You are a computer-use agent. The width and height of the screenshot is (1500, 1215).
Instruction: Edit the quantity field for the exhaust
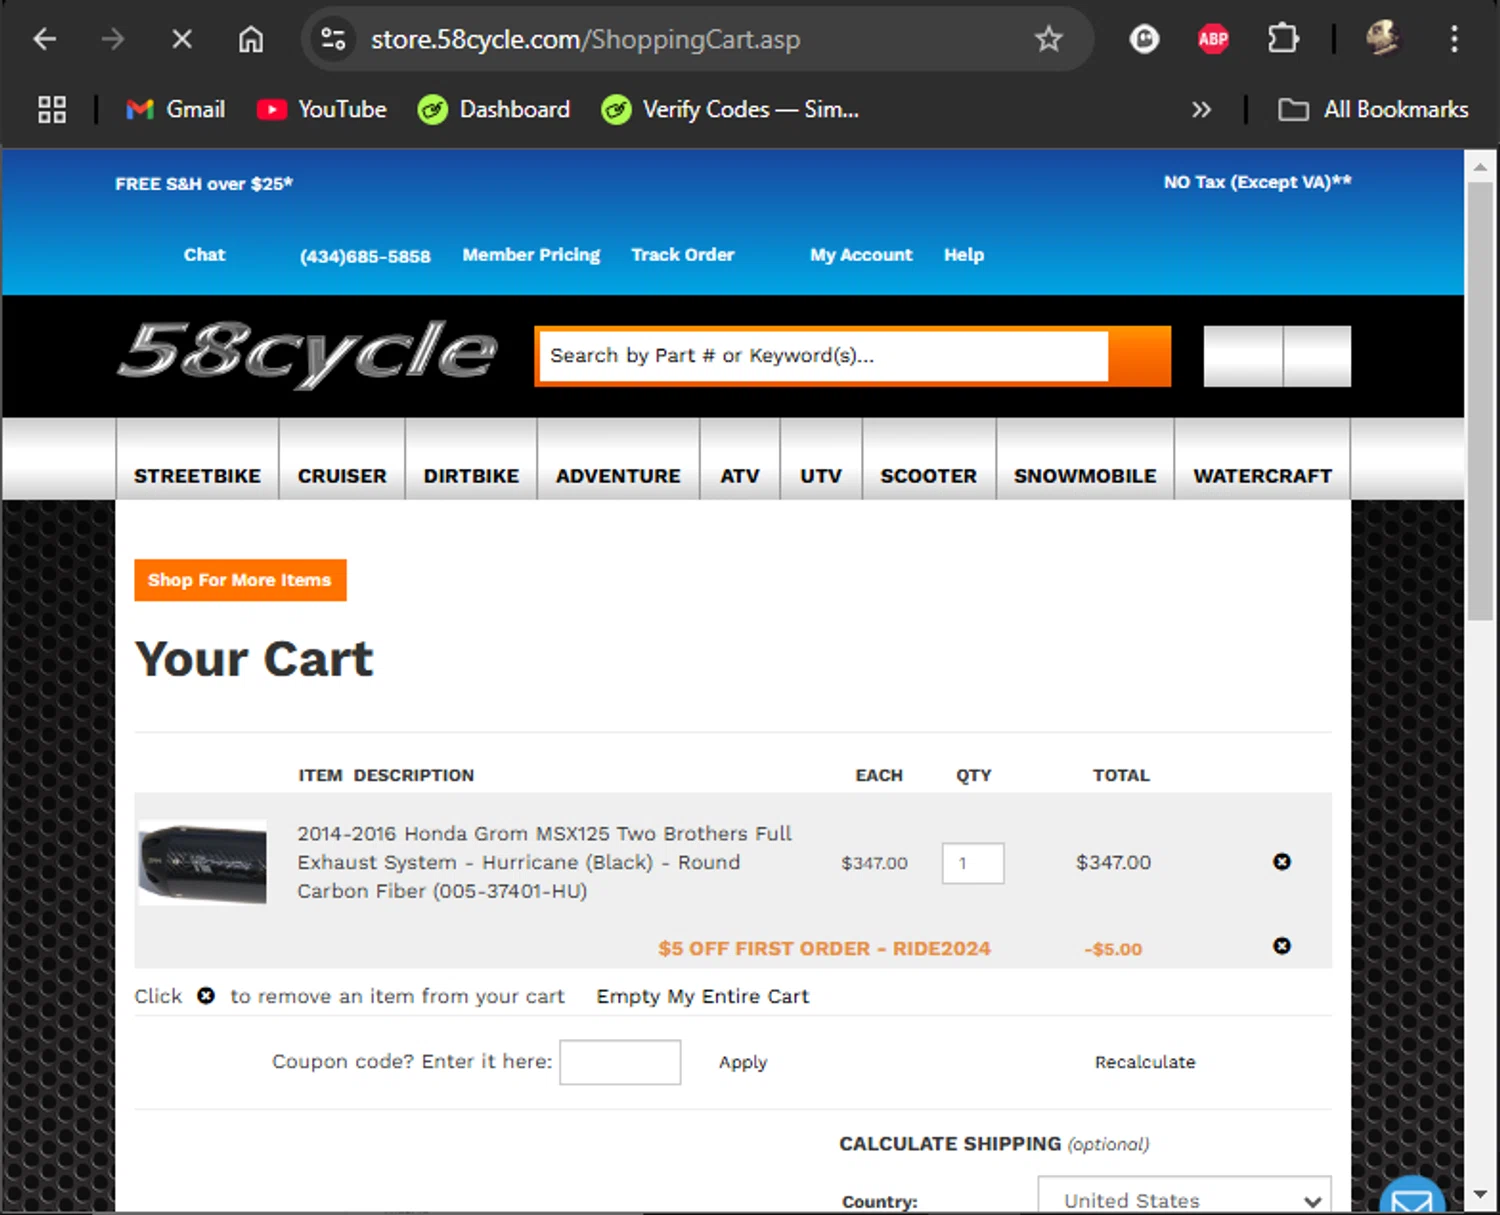[973, 863]
